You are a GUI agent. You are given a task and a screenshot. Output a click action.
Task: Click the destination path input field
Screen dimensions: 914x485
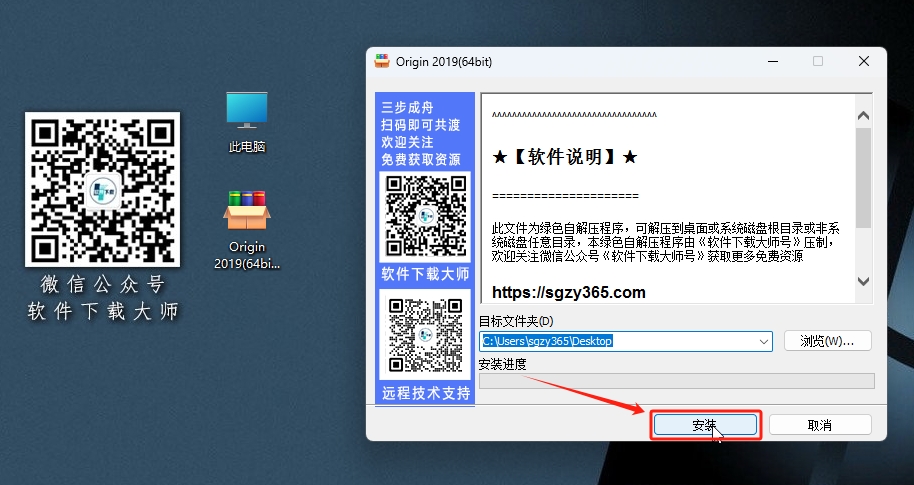point(625,341)
